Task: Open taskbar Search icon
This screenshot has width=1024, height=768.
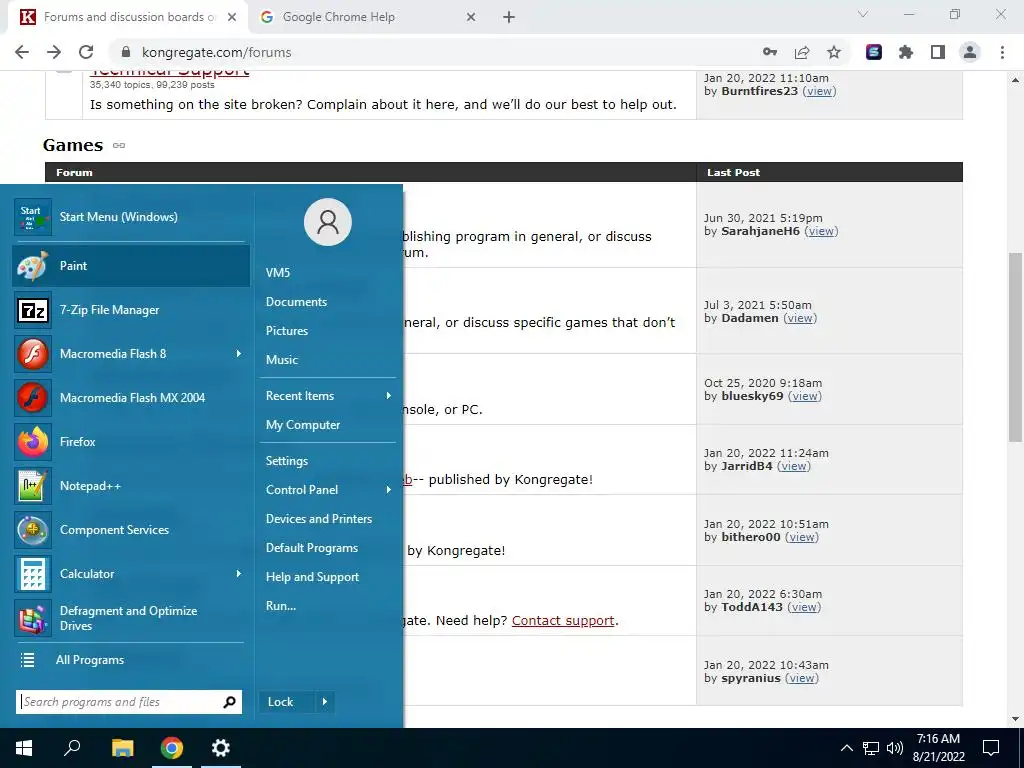Action: click(x=72, y=748)
